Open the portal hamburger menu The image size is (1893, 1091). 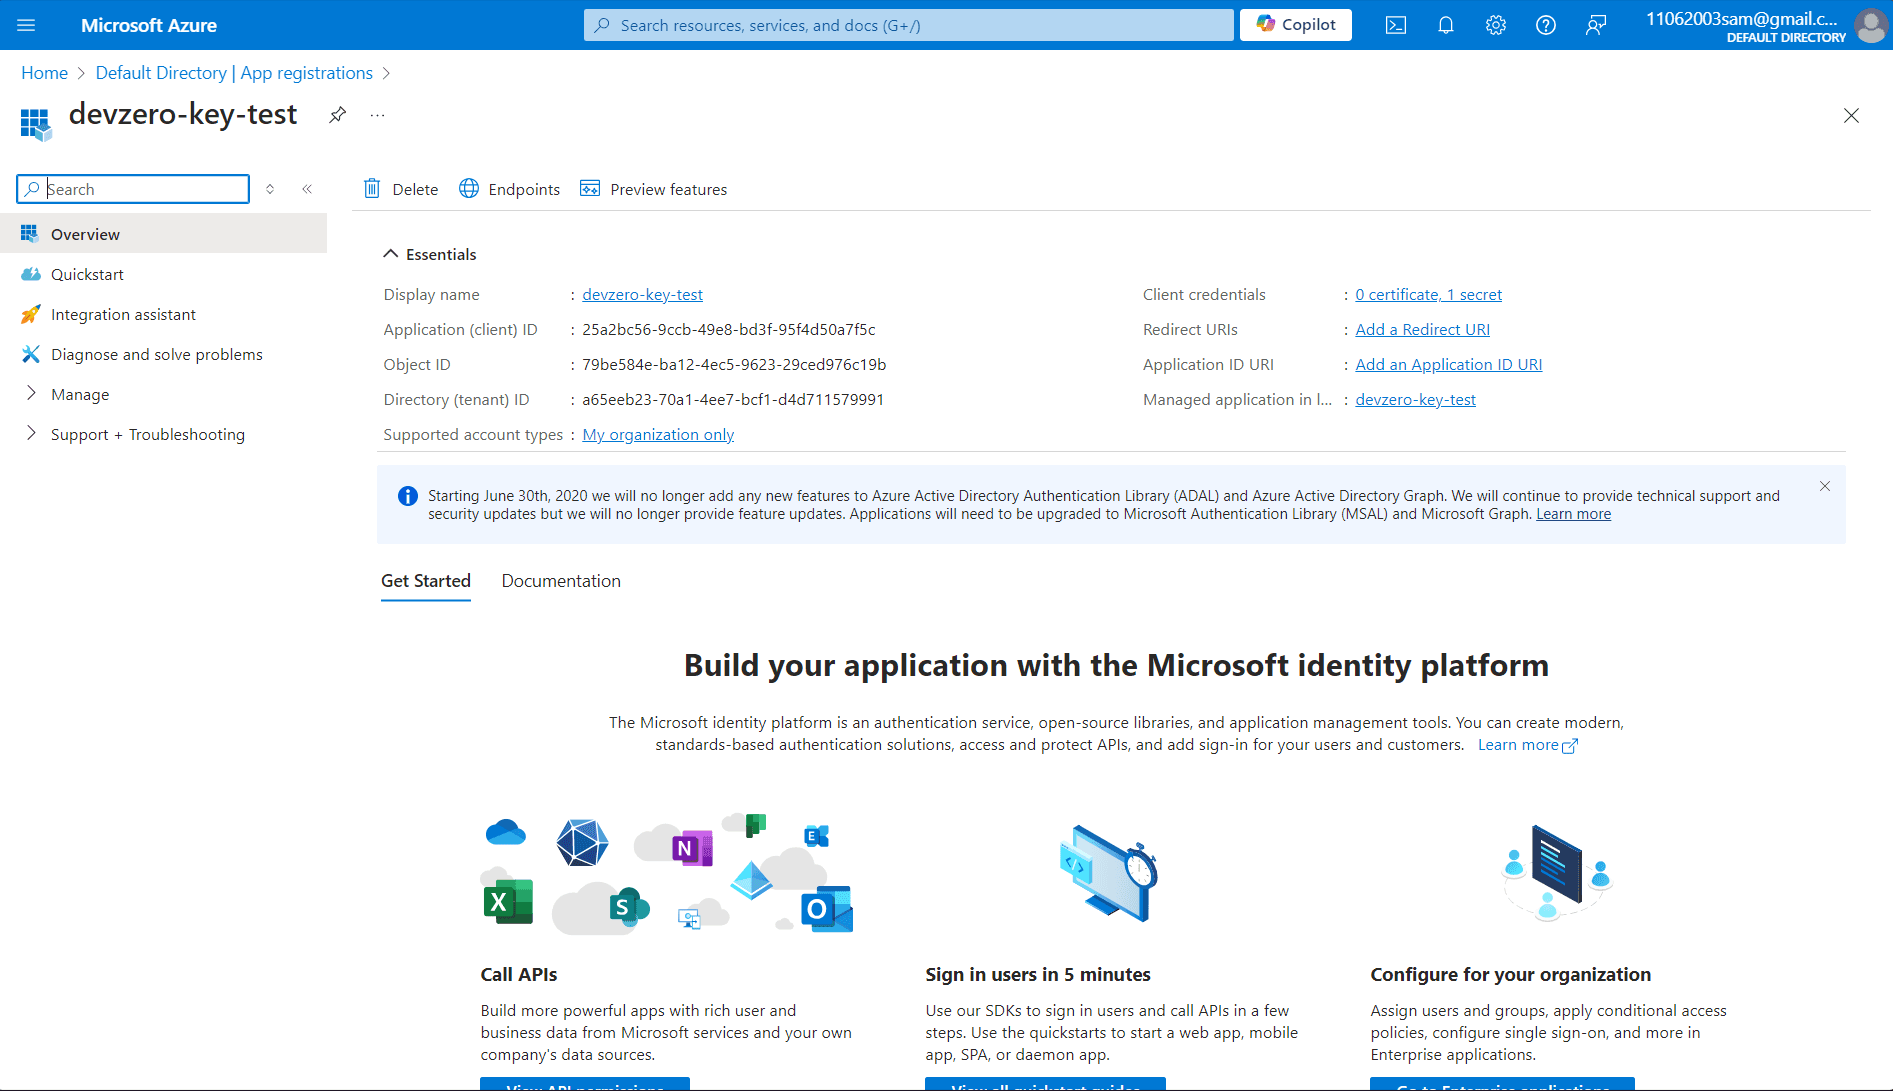[26, 25]
